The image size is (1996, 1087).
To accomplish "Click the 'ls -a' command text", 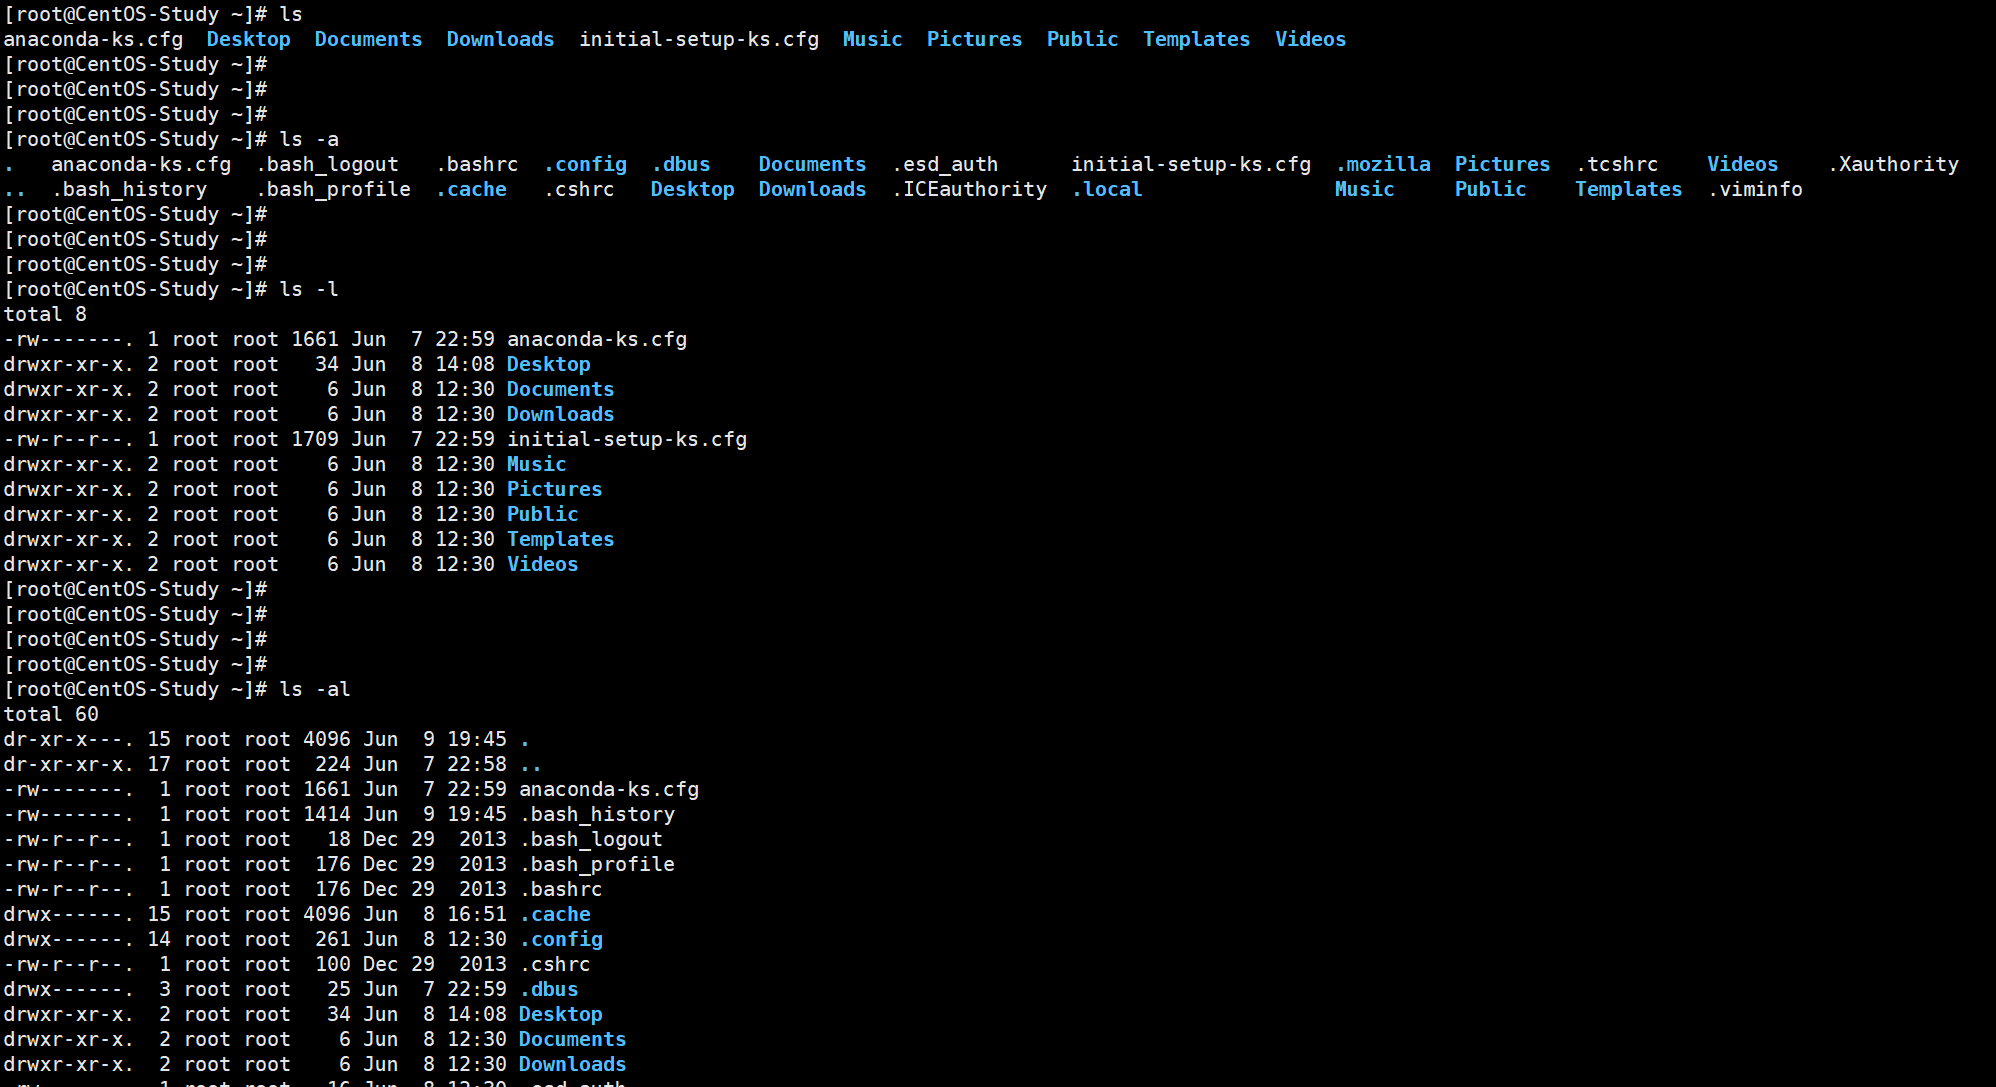I will pos(309,139).
